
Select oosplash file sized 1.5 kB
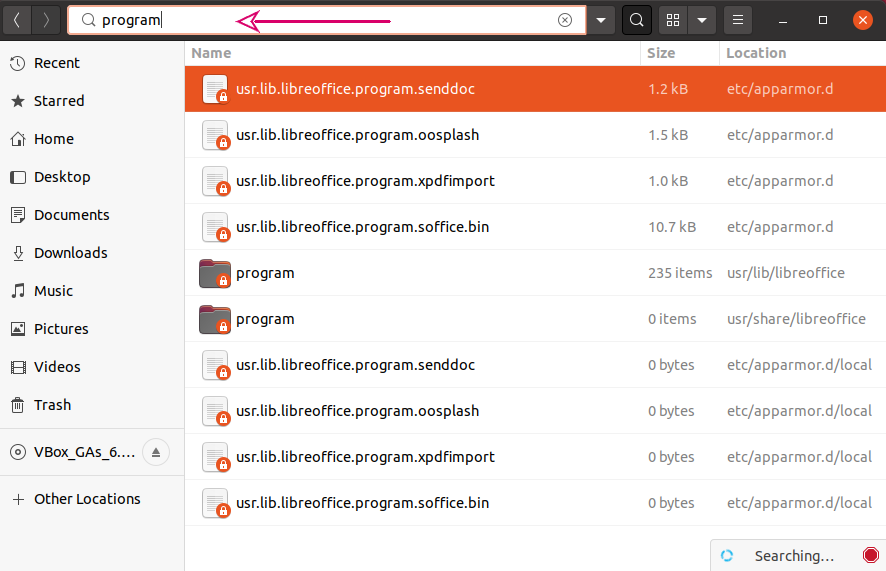(535, 135)
